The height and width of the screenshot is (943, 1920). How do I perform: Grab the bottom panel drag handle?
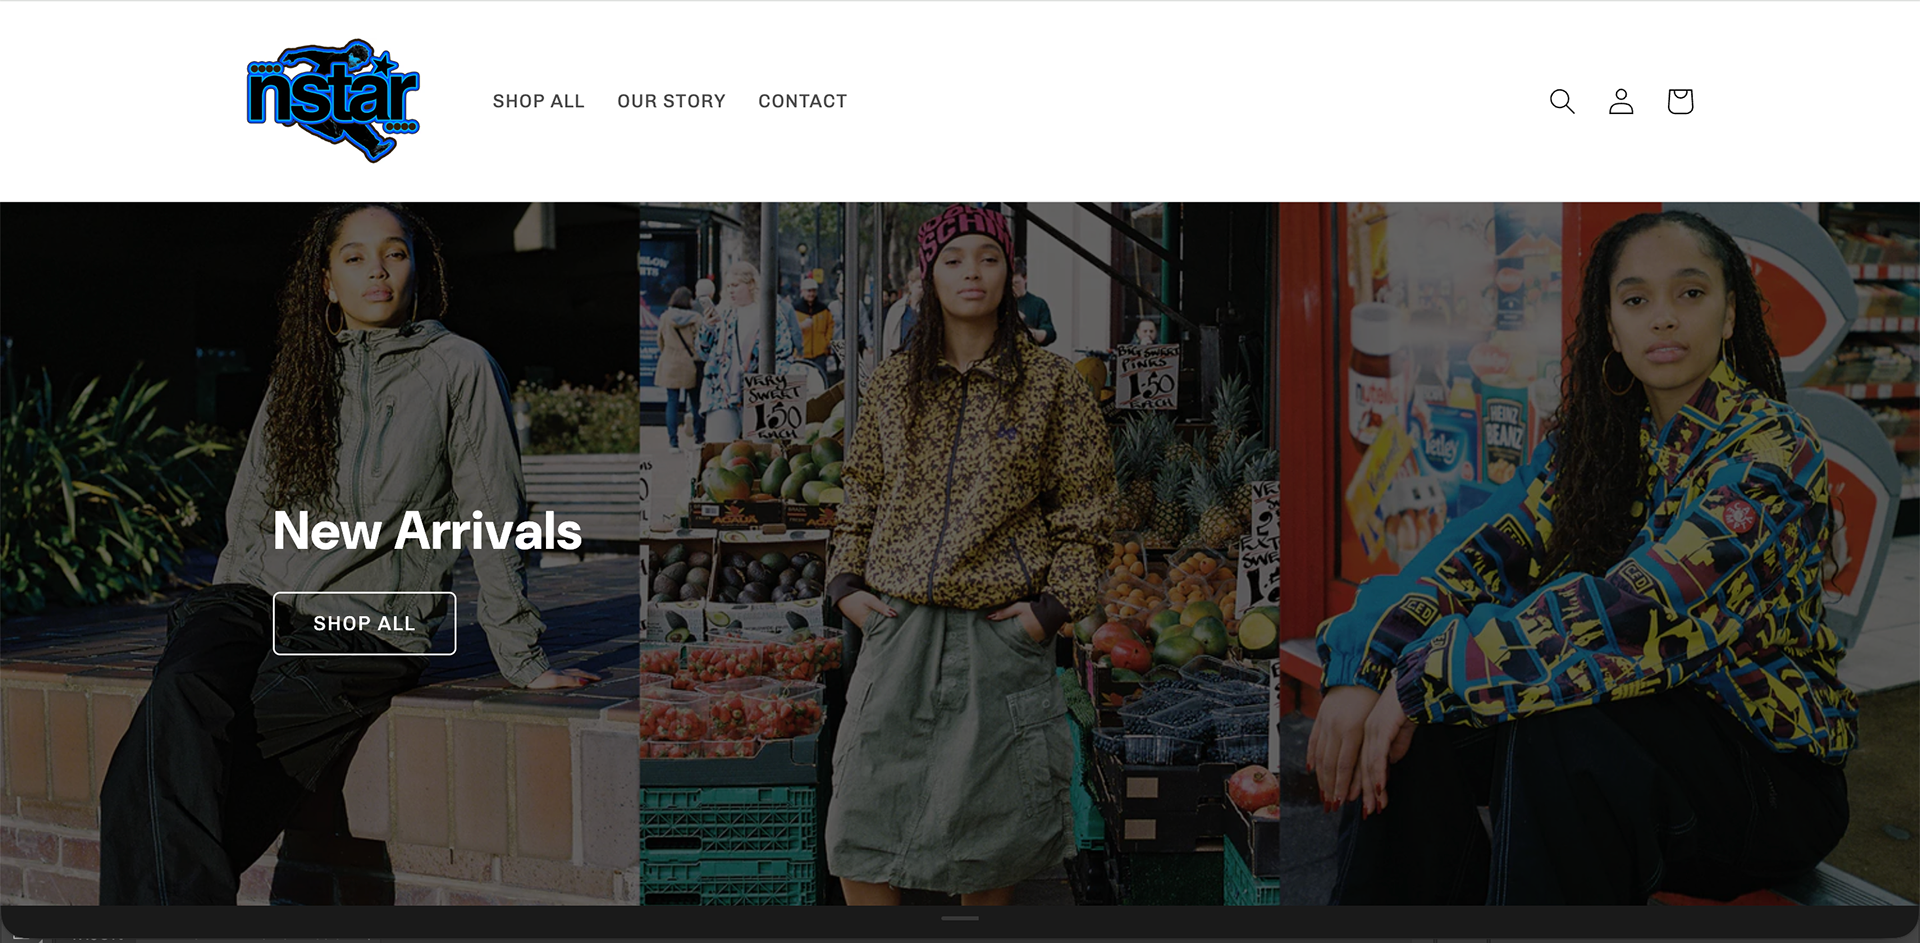[960, 918]
